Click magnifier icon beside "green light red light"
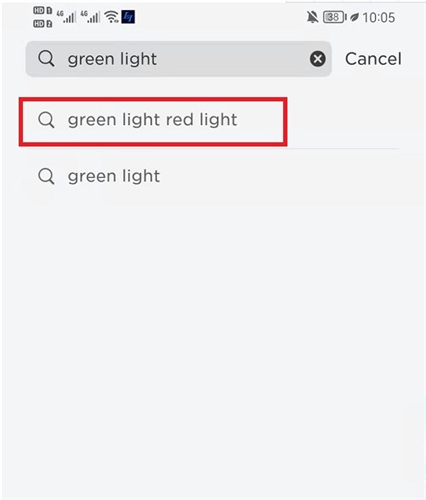 coord(46,120)
